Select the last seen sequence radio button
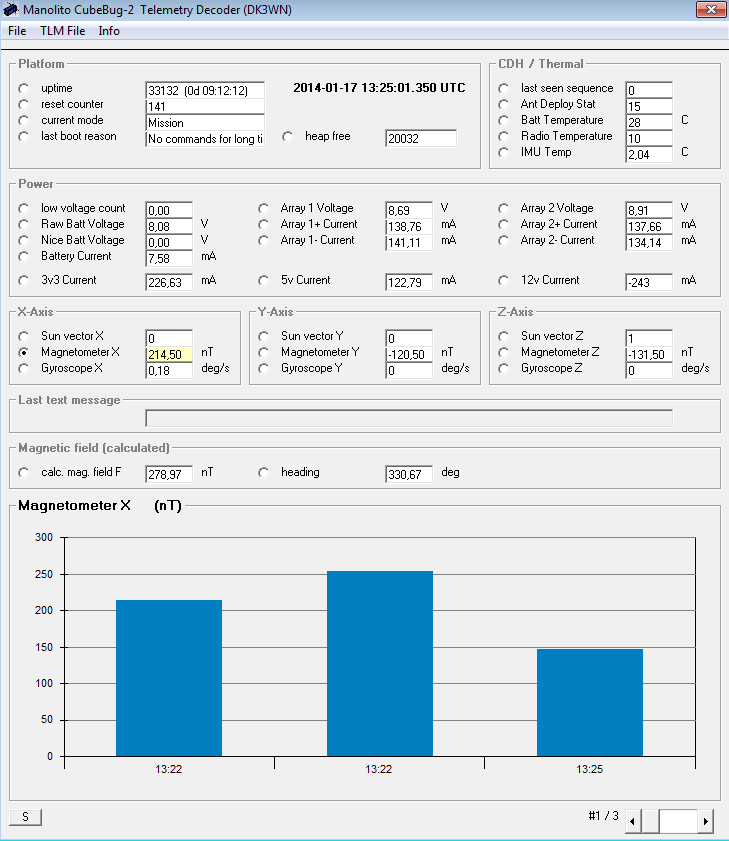Viewport: 729px width, 841px height. [503, 88]
